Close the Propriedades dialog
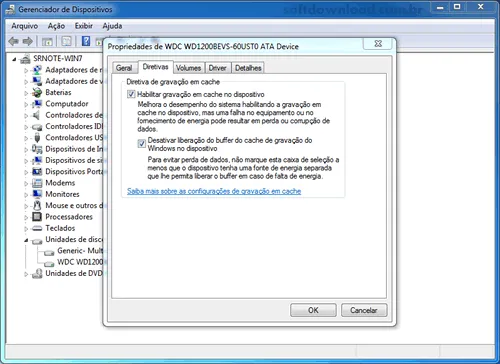500x364 pixels. click(378, 44)
